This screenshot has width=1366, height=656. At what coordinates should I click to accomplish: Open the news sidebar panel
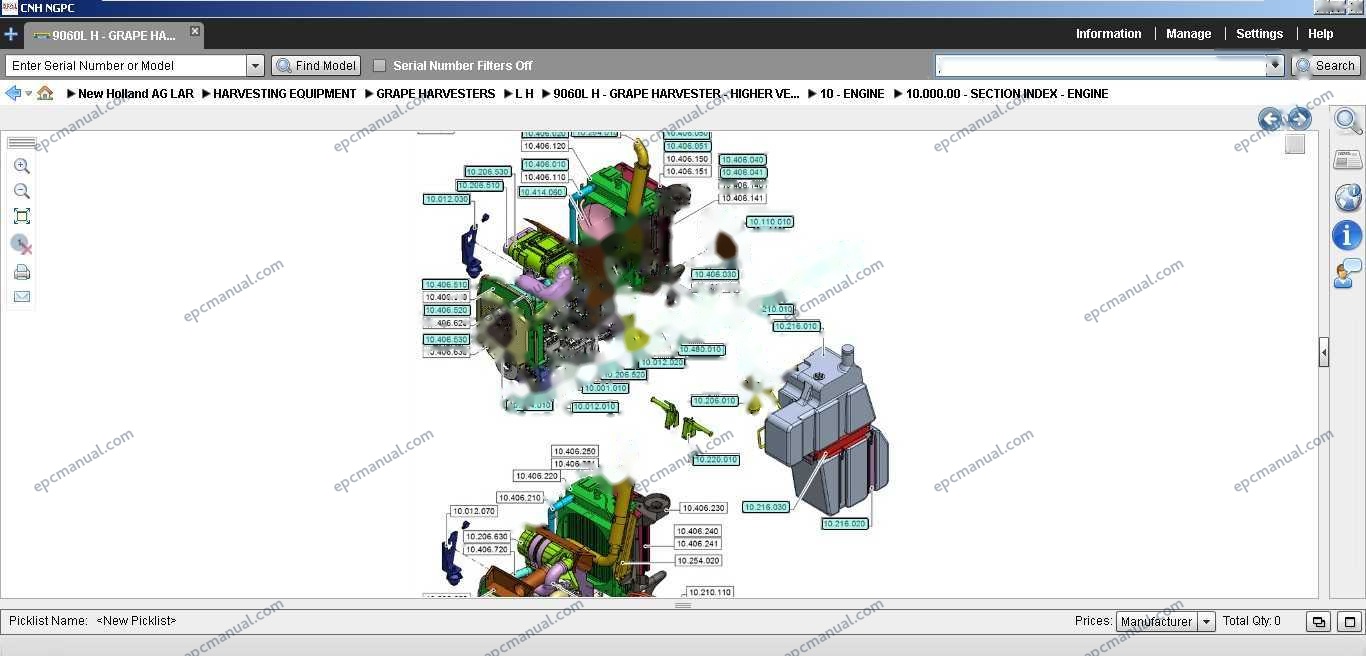tap(1348, 160)
